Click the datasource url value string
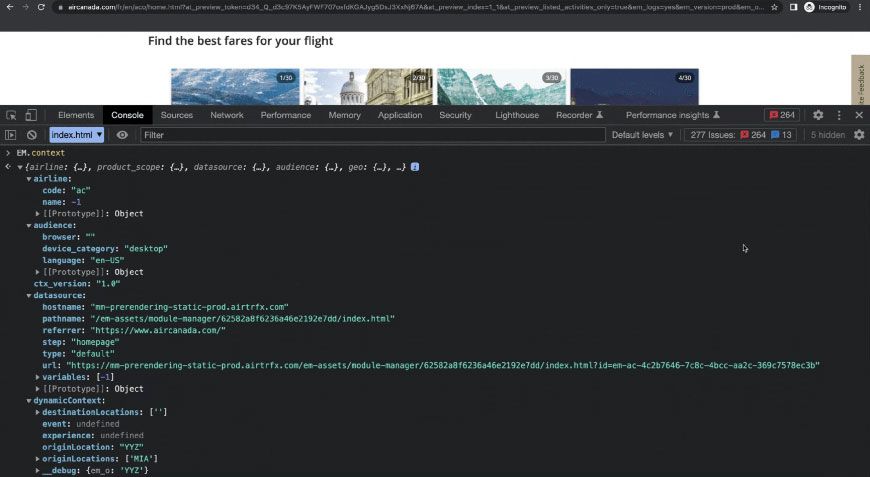This screenshot has width=870, height=477. click(x=443, y=365)
